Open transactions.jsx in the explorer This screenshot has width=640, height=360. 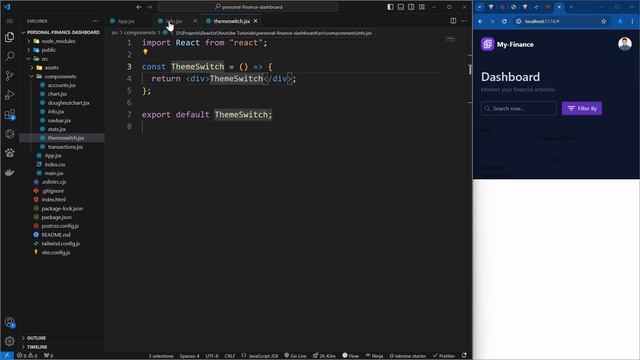(x=65, y=147)
